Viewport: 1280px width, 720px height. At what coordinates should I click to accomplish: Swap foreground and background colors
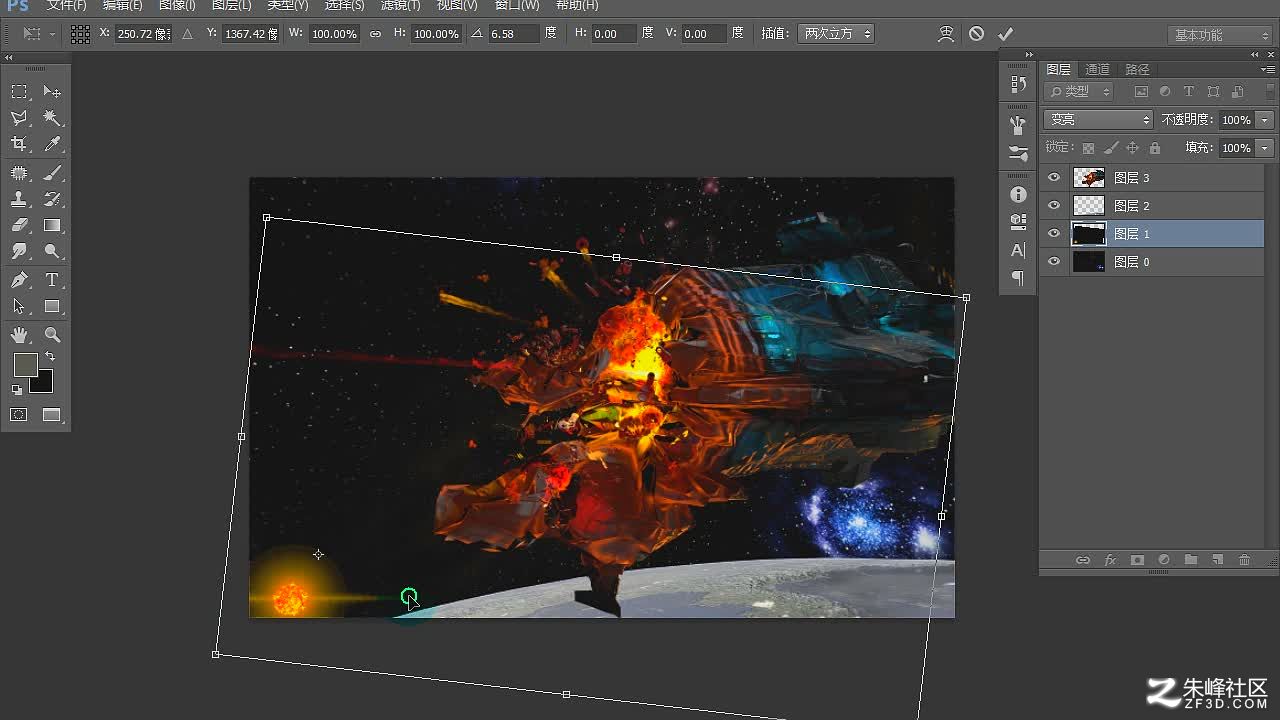pyautogui.click(x=49, y=356)
